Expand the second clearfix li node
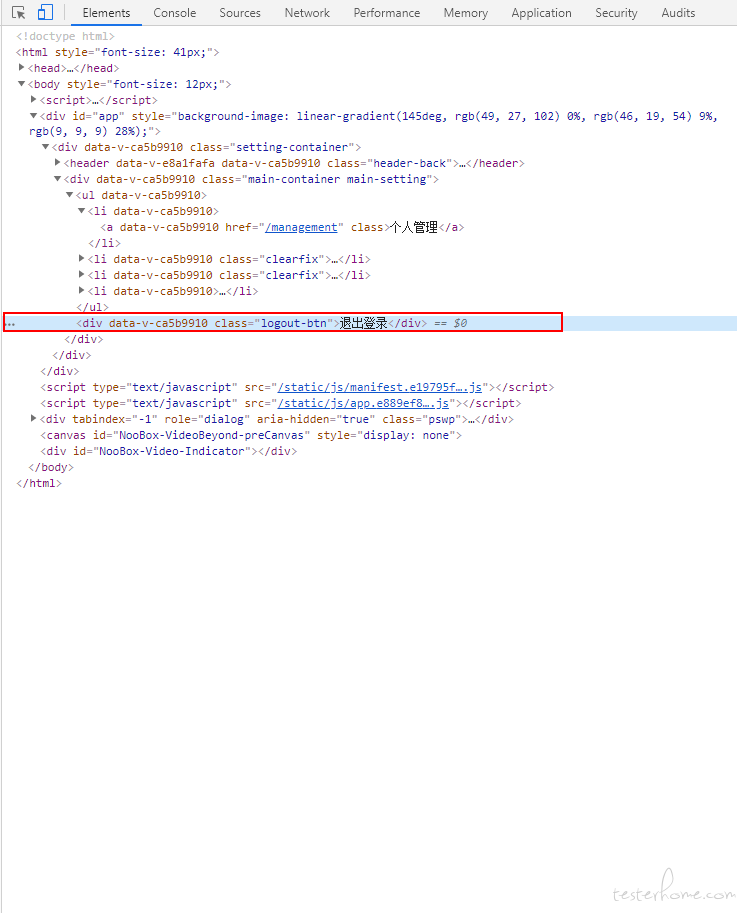This screenshot has height=913, width=737. pos(82,274)
